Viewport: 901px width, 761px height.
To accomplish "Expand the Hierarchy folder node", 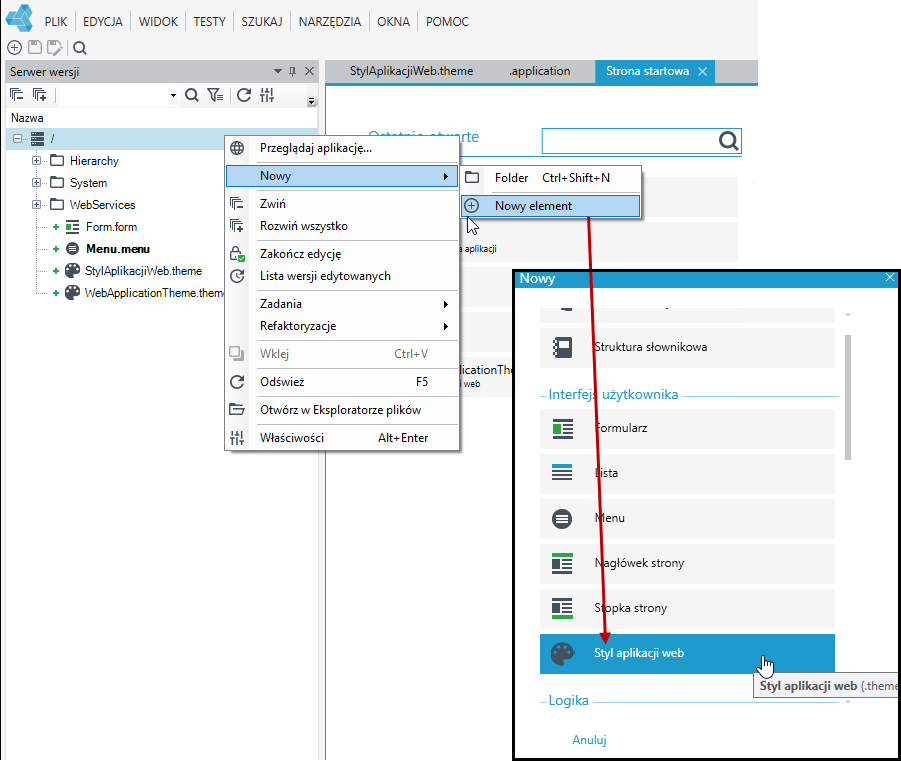I will tap(36, 161).
